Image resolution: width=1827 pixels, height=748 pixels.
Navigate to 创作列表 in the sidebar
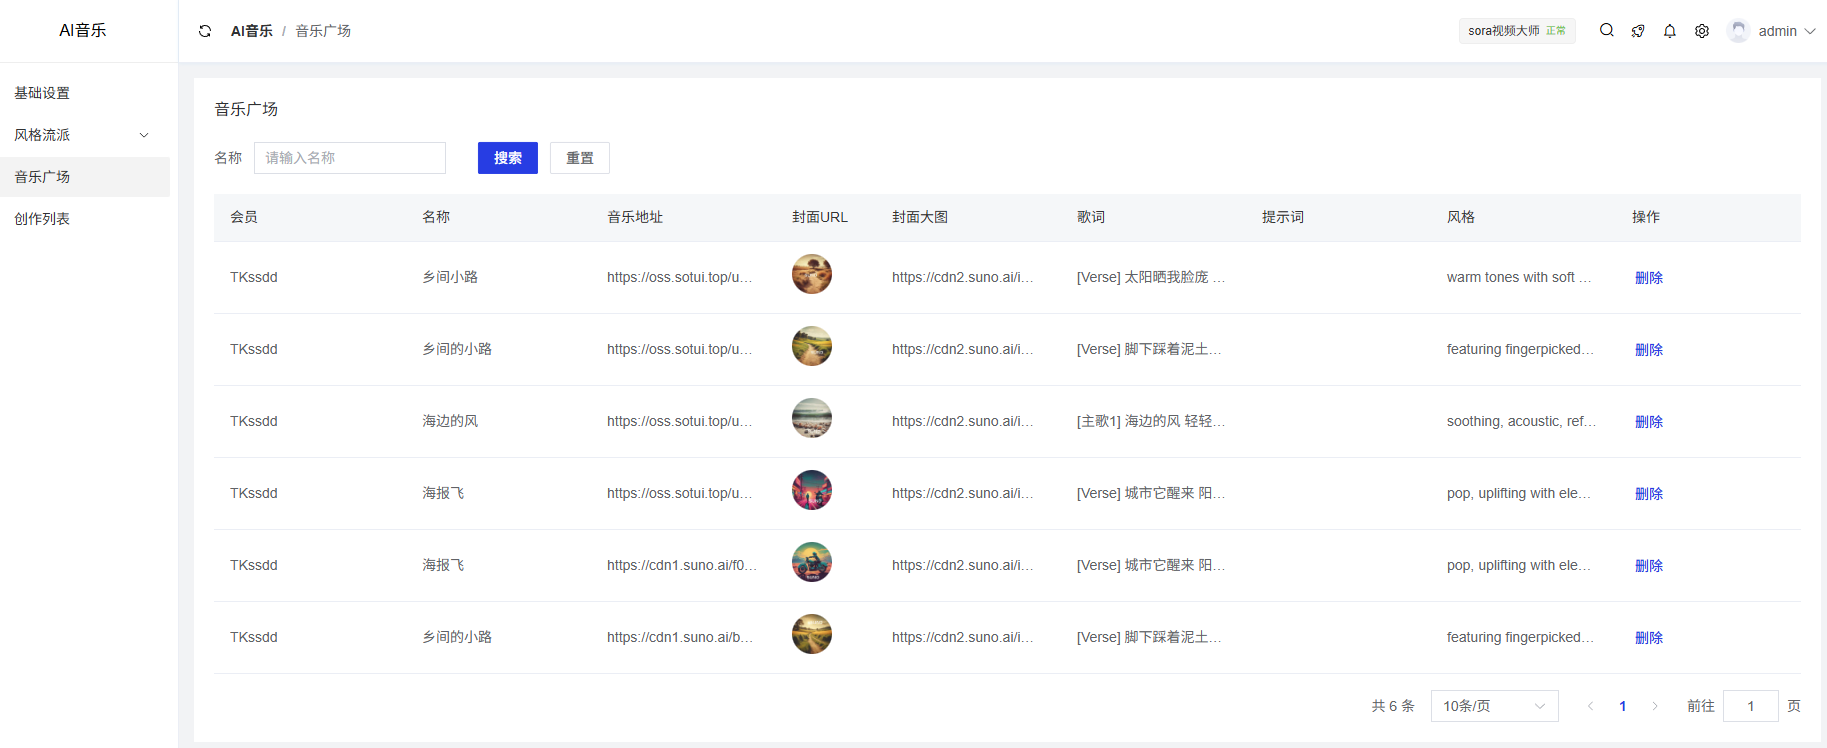tap(42, 219)
